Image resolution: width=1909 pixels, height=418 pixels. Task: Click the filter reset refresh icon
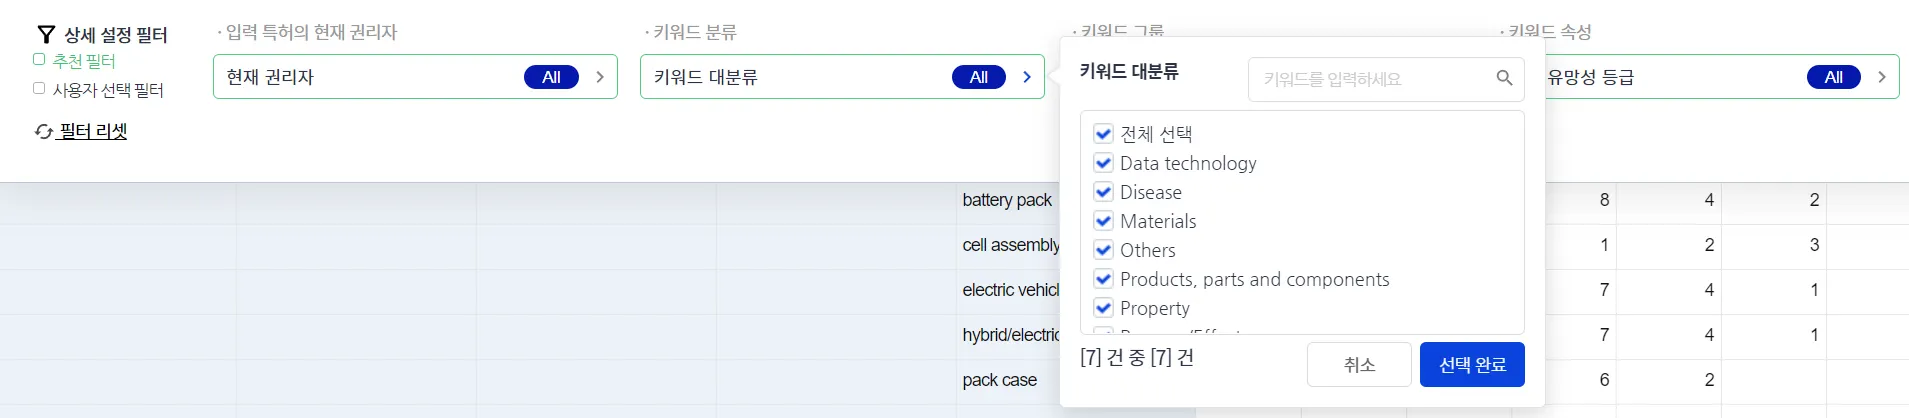(44, 132)
